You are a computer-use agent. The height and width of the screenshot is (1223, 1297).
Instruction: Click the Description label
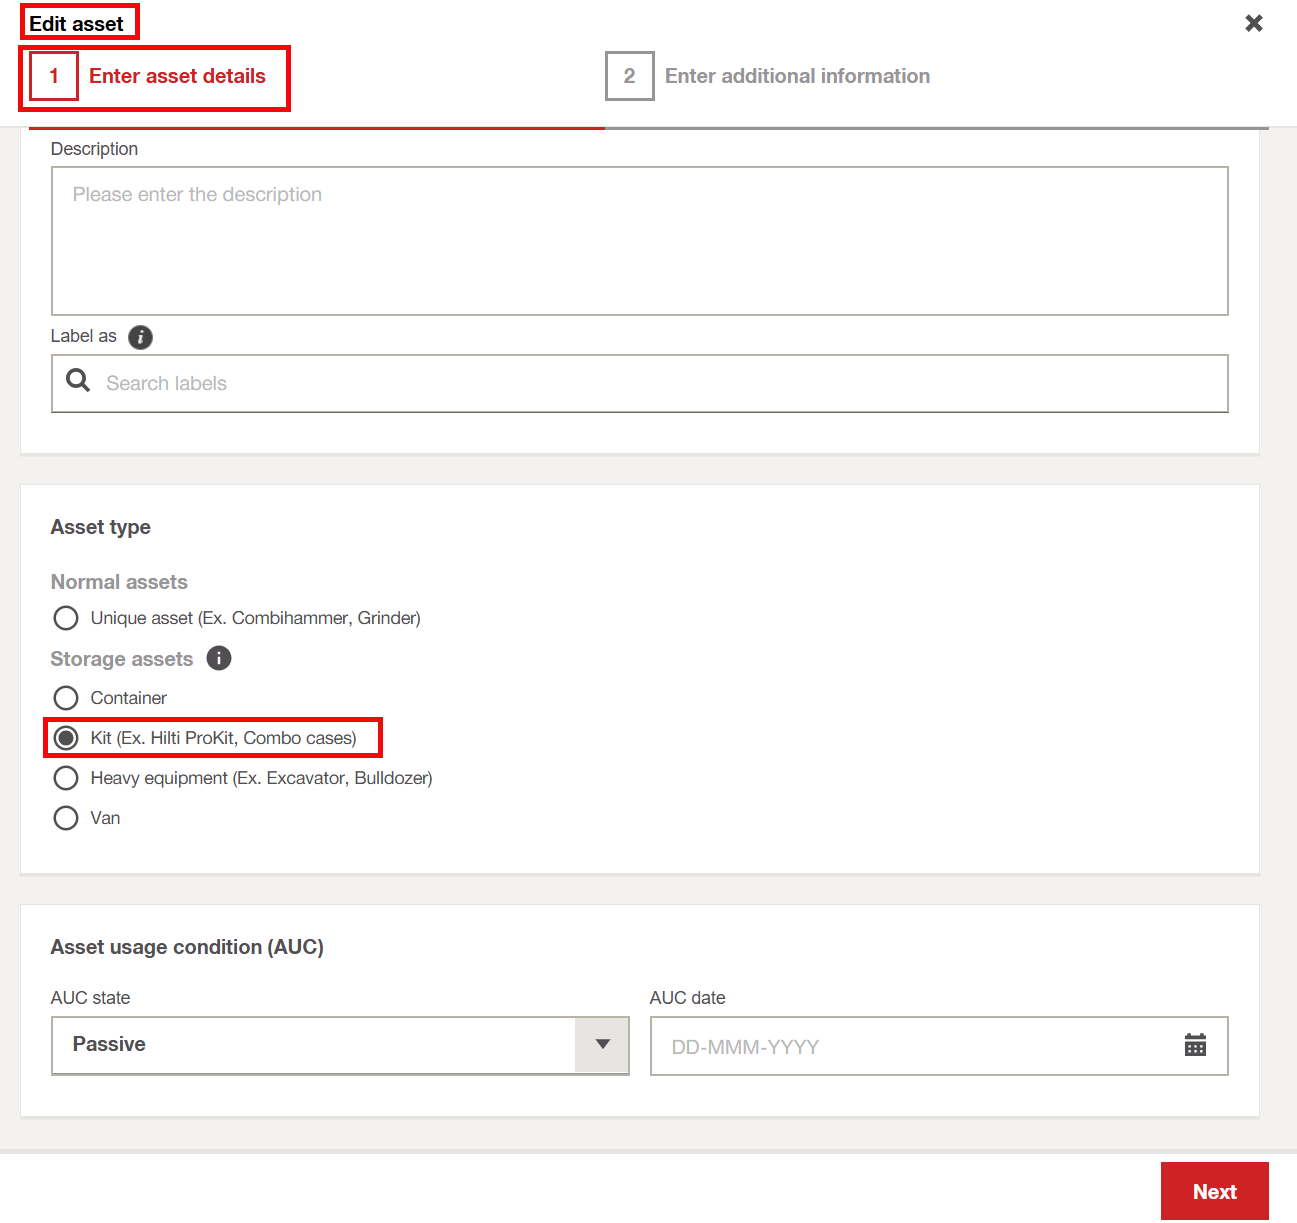(94, 149)
